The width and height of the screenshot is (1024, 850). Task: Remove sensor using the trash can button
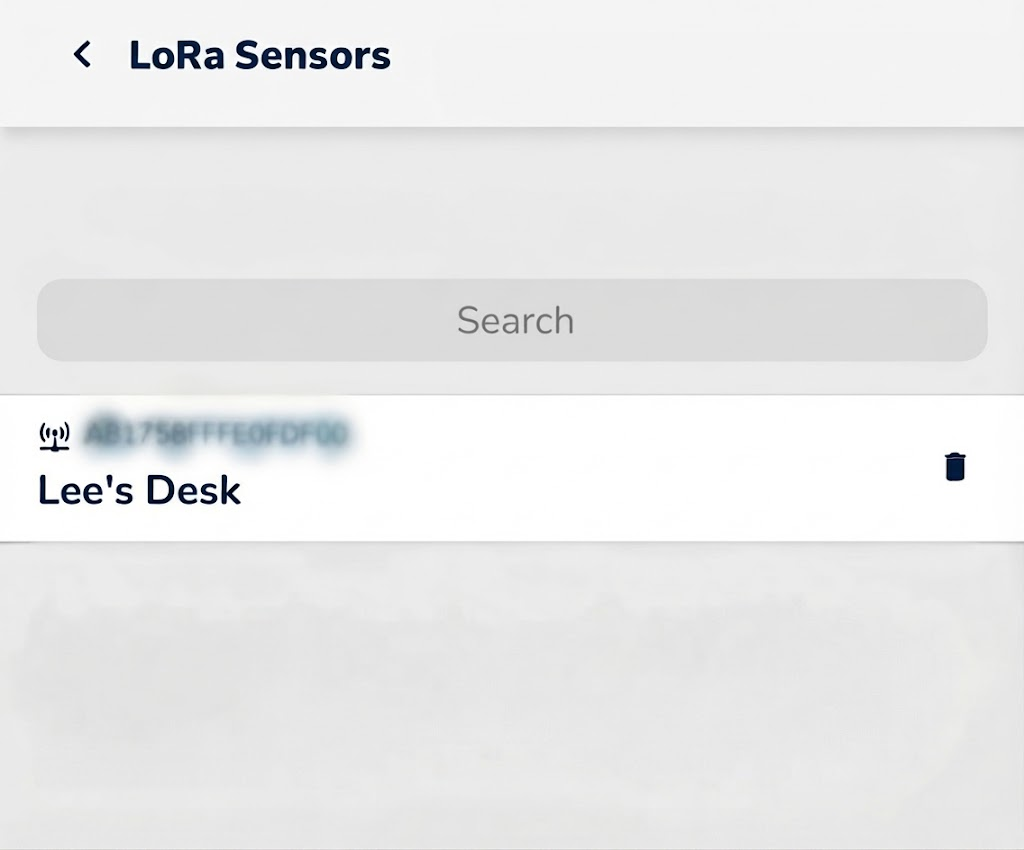click(x=955, y=467)
